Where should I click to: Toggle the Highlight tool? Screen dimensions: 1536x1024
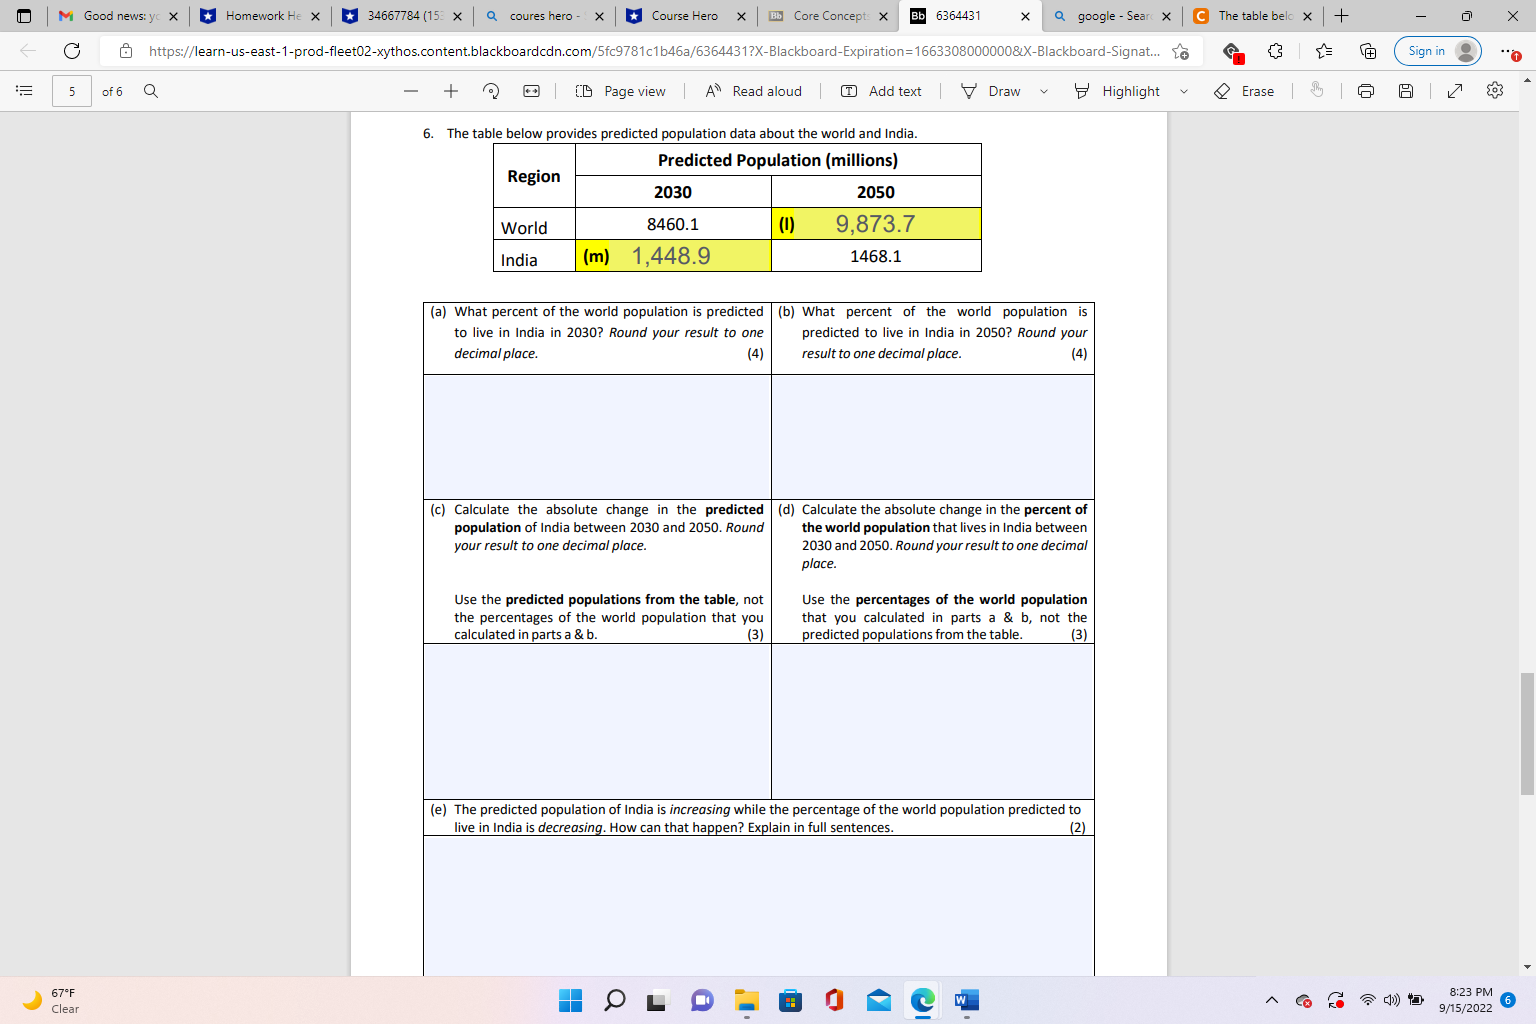[x=1118, y=91]
